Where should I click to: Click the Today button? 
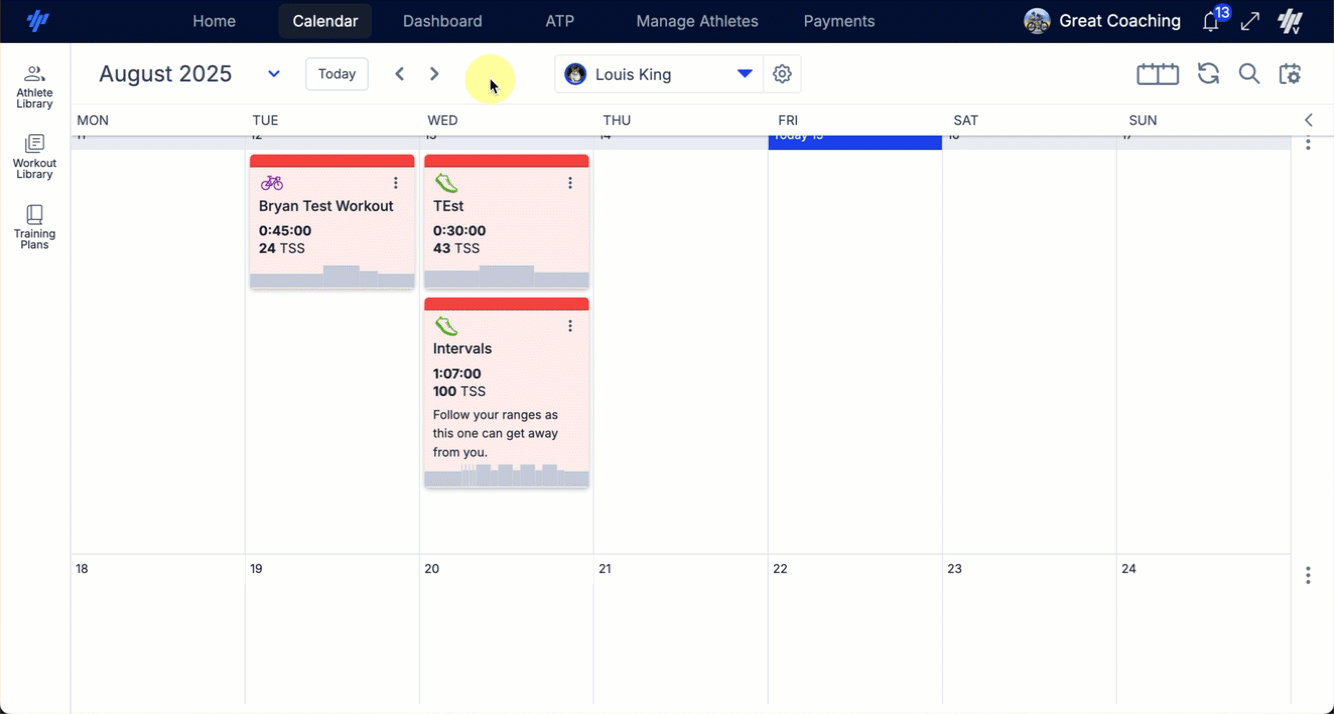pyautogui.click(x=337, y=74)
